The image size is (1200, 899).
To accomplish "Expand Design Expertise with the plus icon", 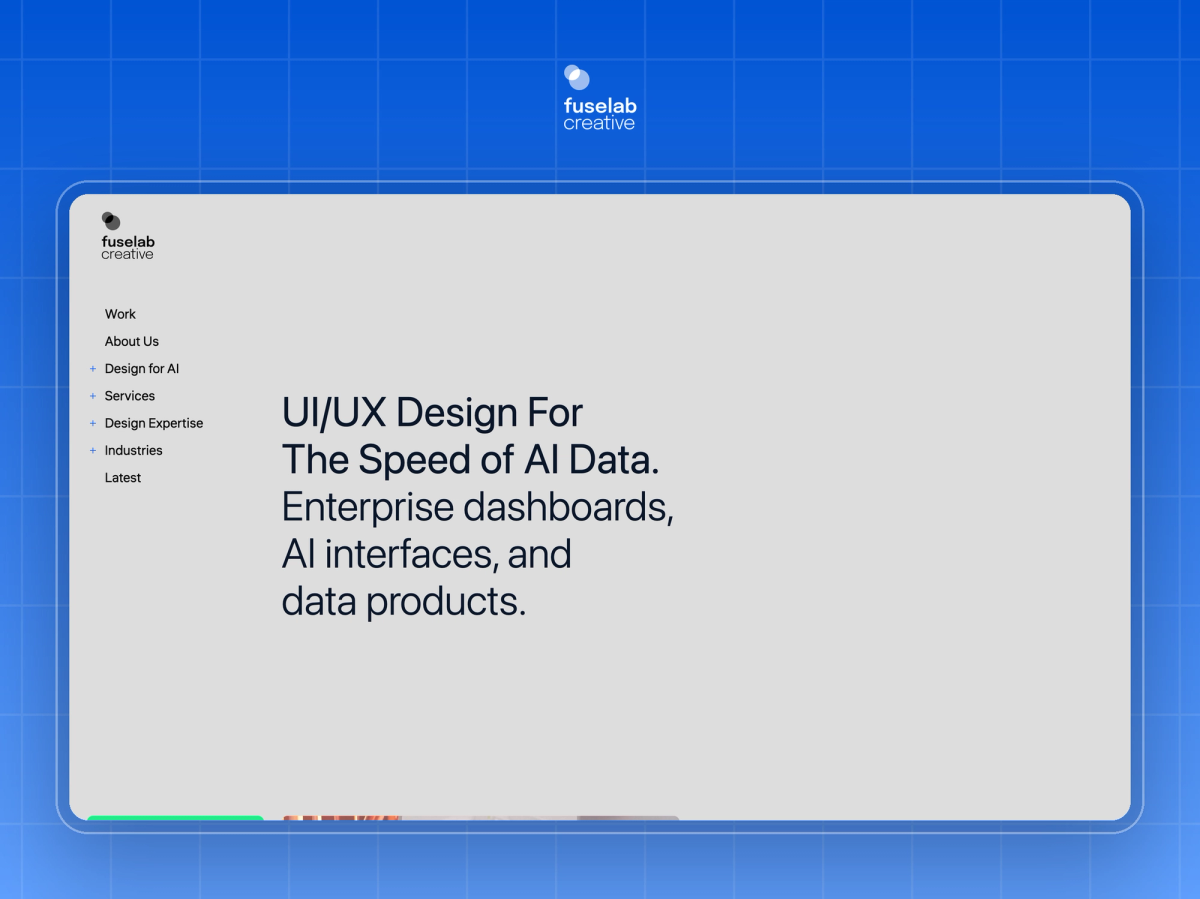I will pos(93,423).
